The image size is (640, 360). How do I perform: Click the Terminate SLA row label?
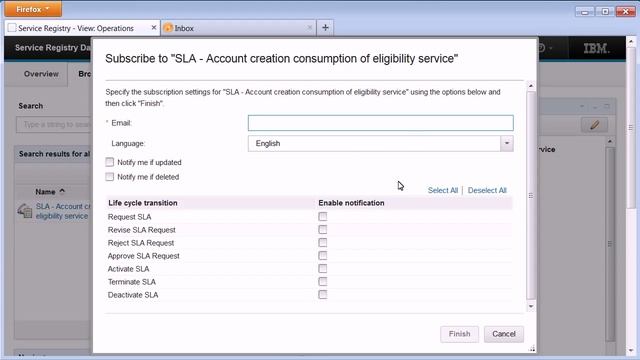pos(131,282)
